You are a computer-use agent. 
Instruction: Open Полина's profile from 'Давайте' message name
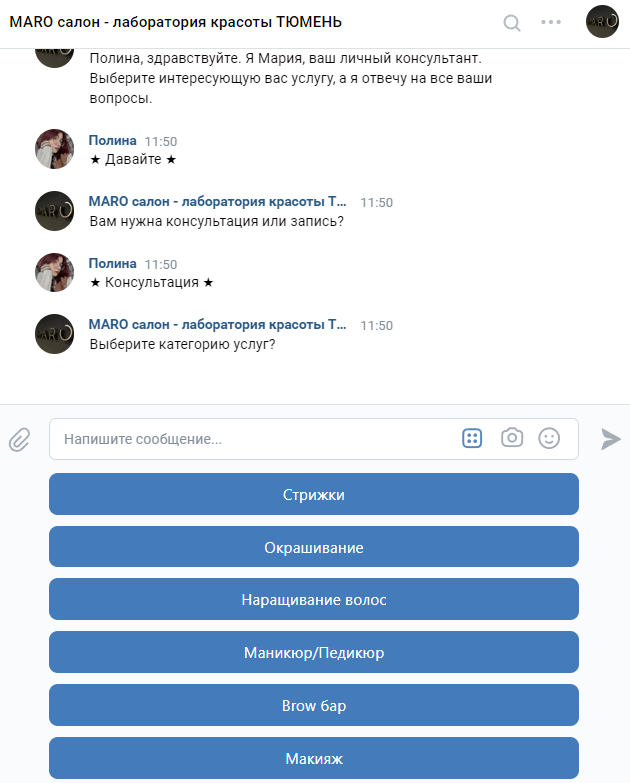coord(112,140)
